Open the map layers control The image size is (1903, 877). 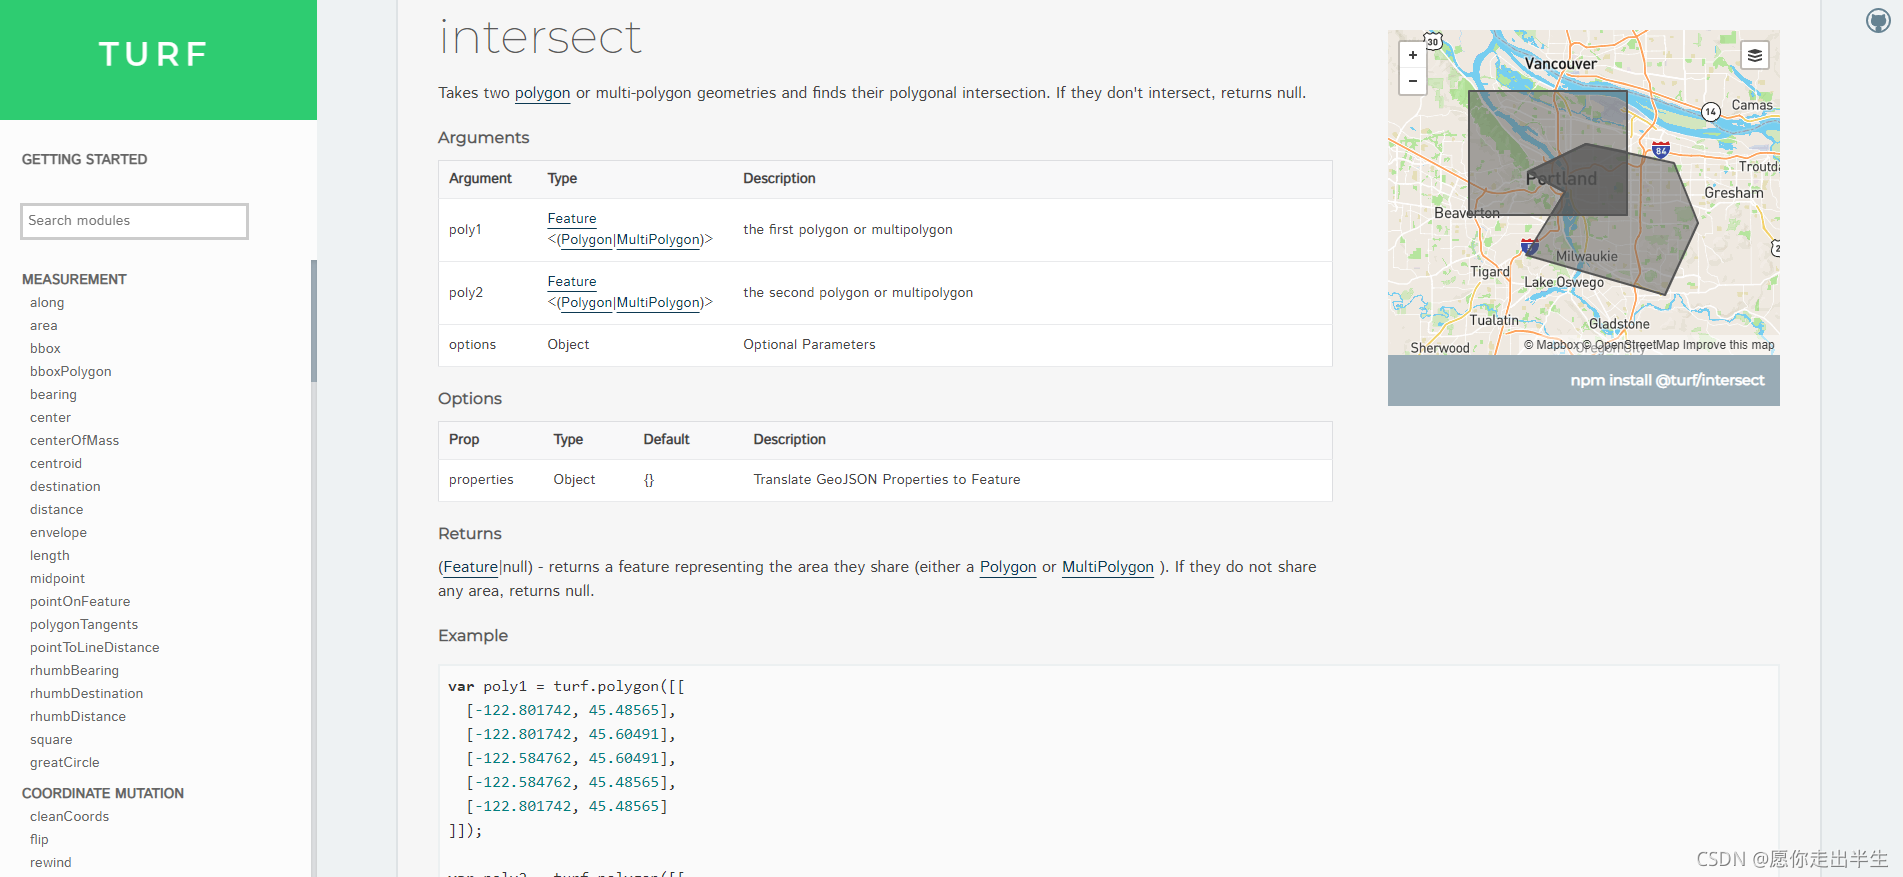pyautogui.click(x=1754, y=55)
